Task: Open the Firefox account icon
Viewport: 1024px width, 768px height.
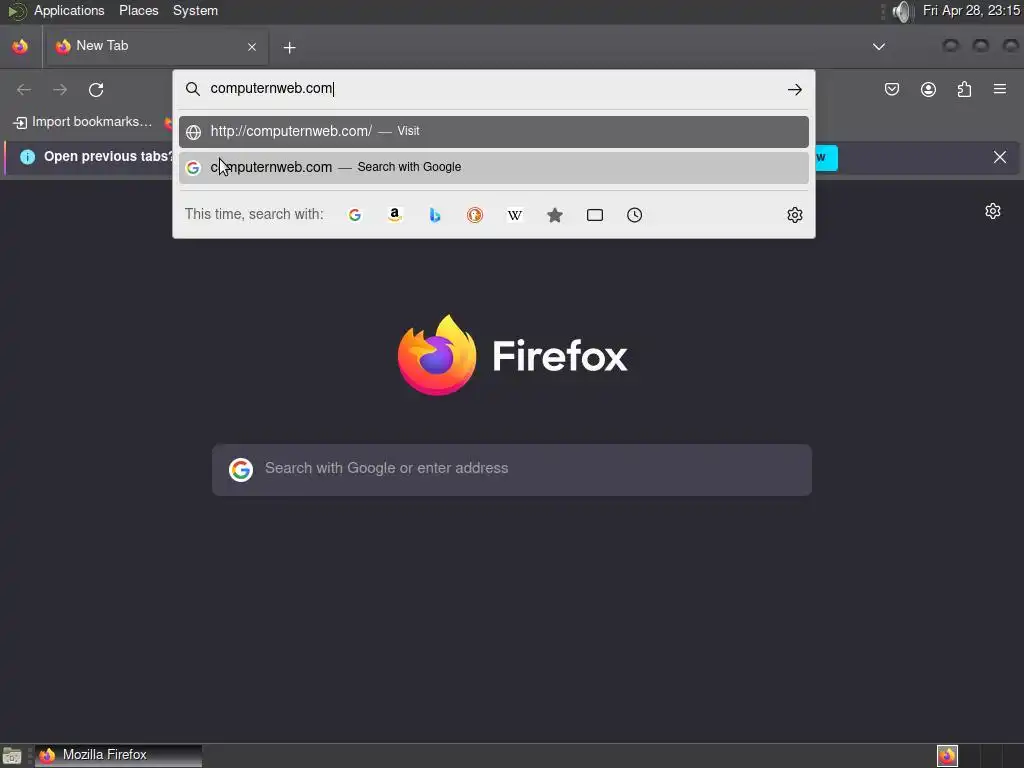Action: pyautogui.click(x=928, y=89)
